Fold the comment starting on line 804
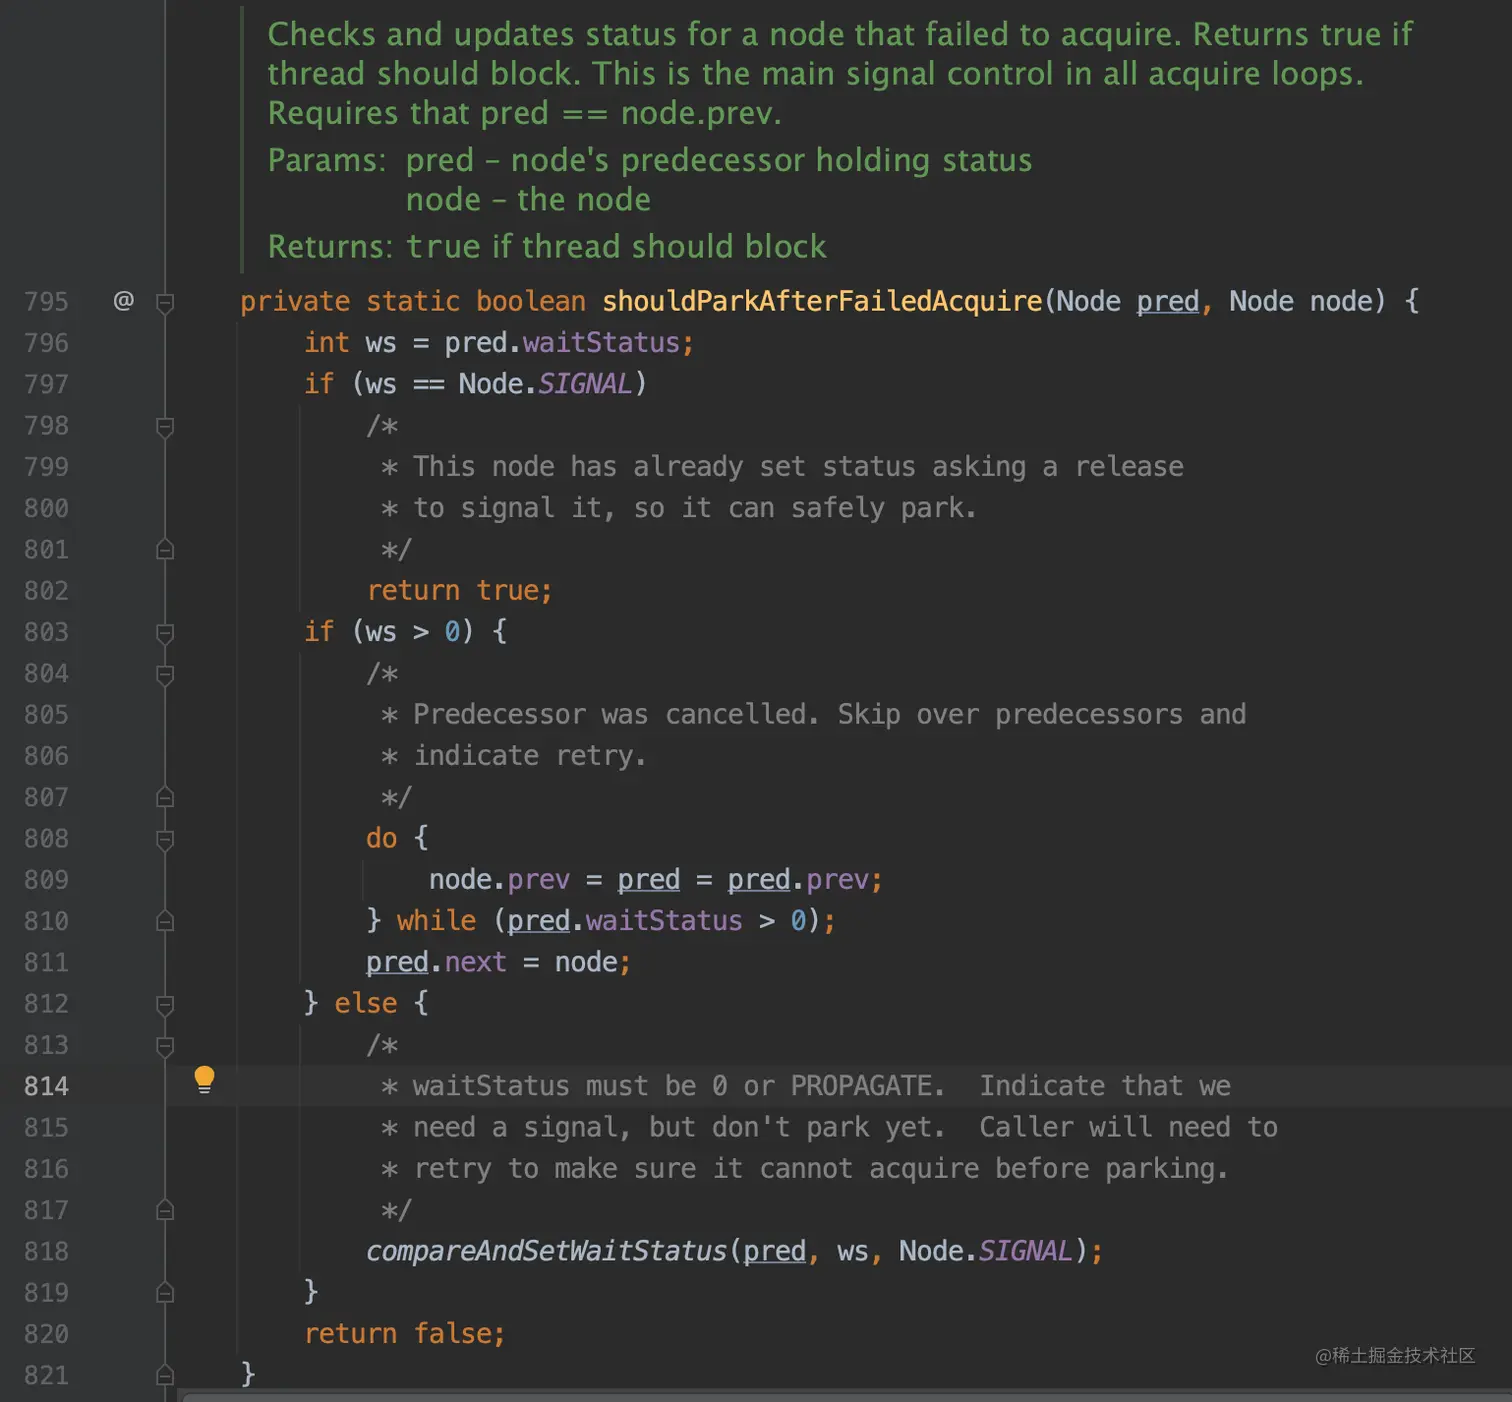 (x=166, y=675)
